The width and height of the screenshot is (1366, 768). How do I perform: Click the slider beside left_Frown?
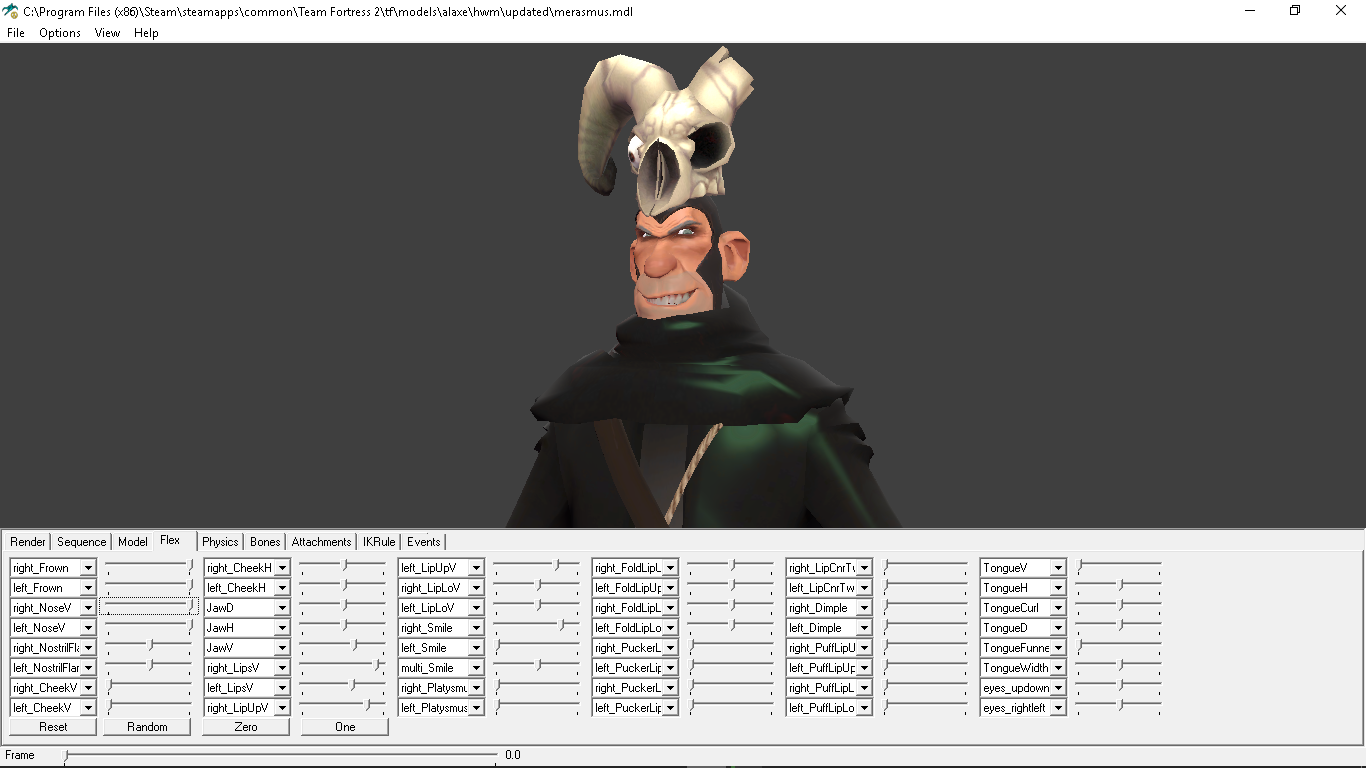(149, 587)
